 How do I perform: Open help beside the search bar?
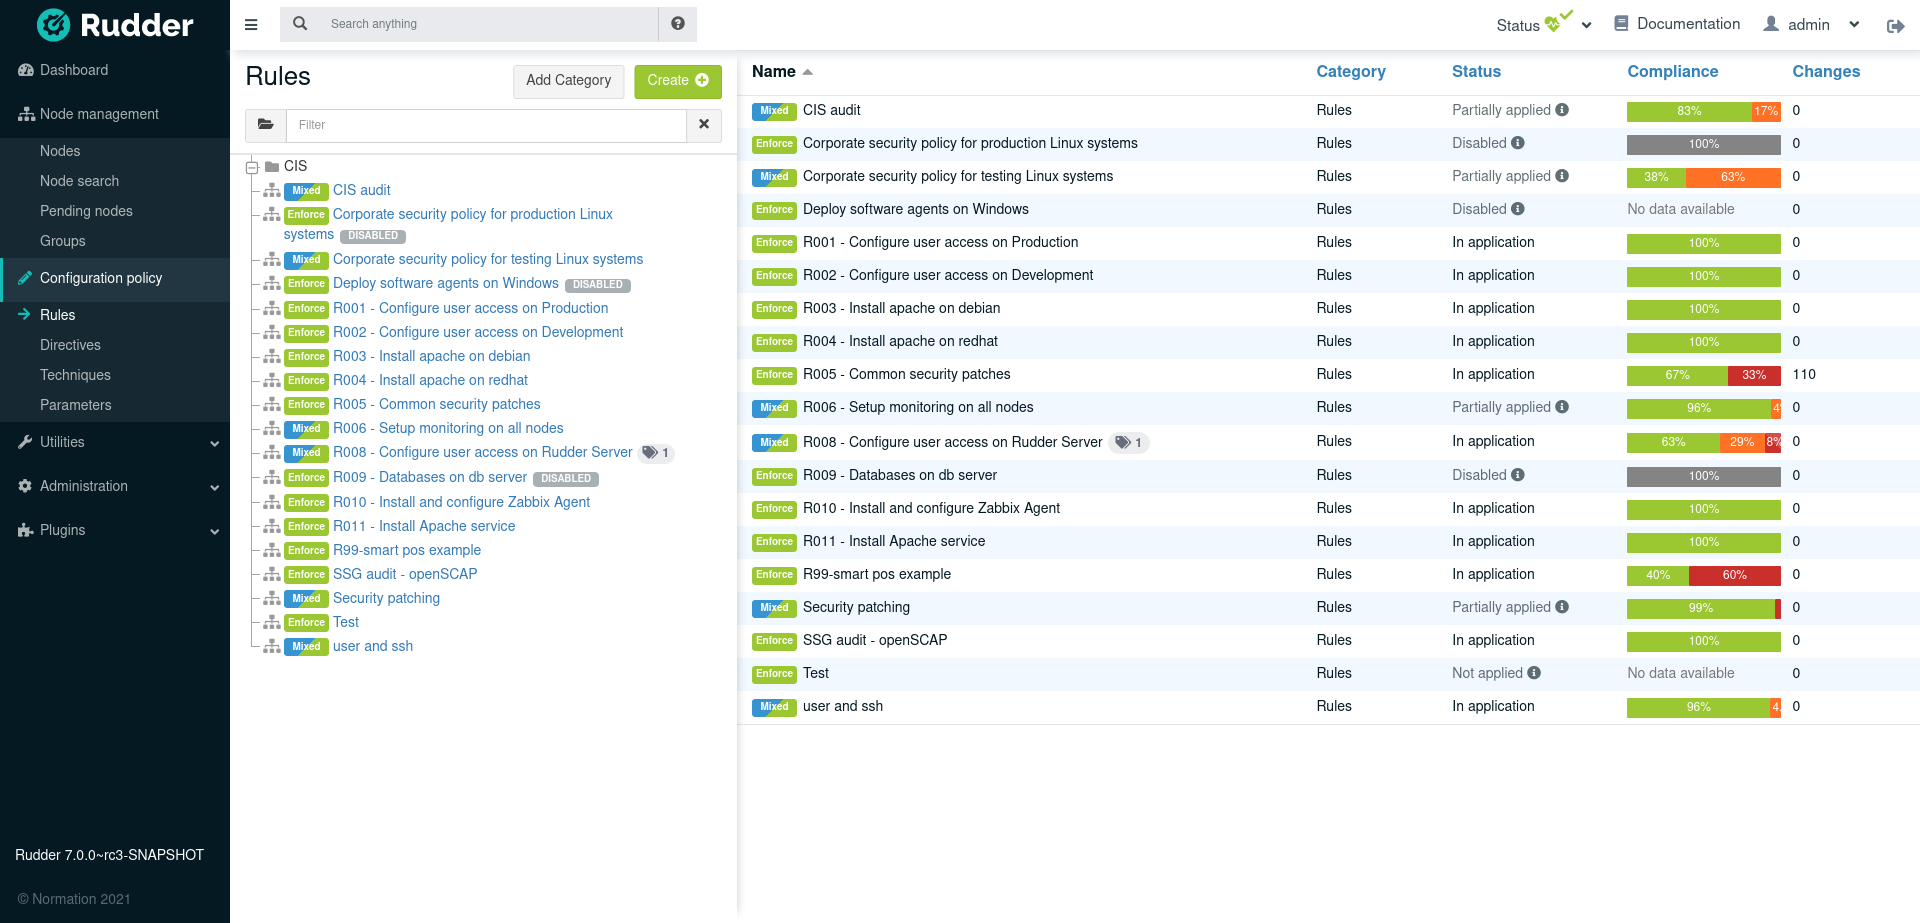coord(678,23)
